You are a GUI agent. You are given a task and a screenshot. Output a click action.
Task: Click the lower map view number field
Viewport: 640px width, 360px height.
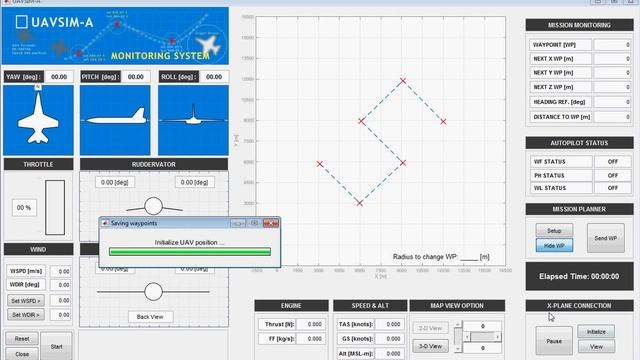click(x=482, y=348)
